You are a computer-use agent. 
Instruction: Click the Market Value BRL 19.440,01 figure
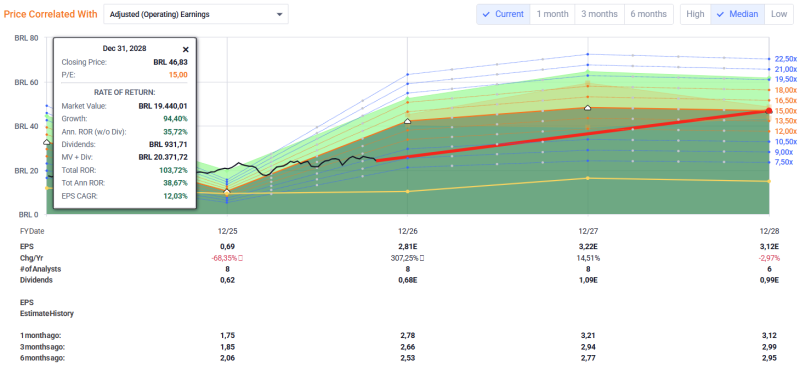[x=163, y=107]
